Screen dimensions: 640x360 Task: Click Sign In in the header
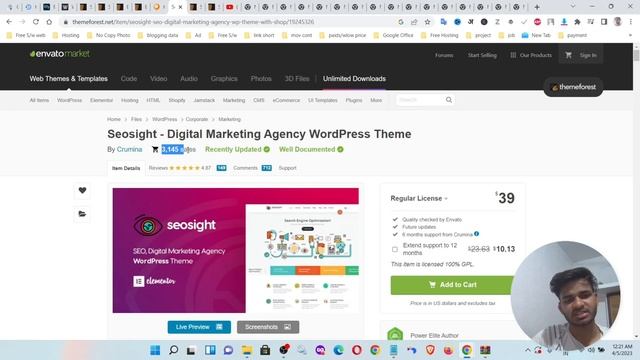588,55
